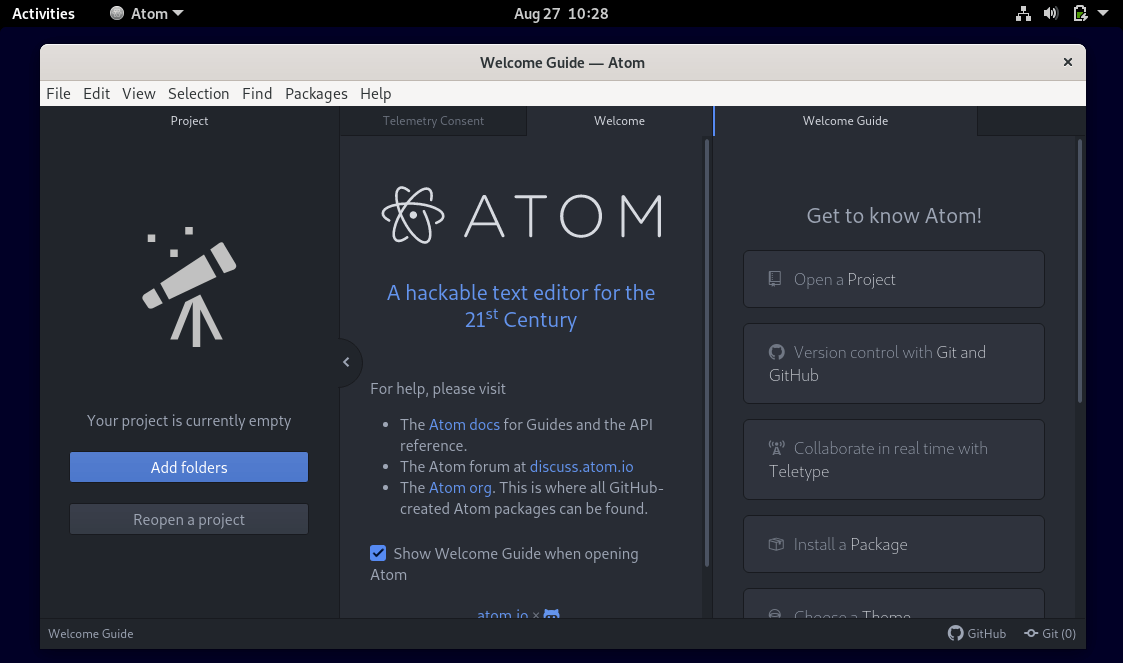Select the Welcome Guide tab
Image resolution: width=1123 pixels, height=663 pixels.
click(x=845, y=121)
